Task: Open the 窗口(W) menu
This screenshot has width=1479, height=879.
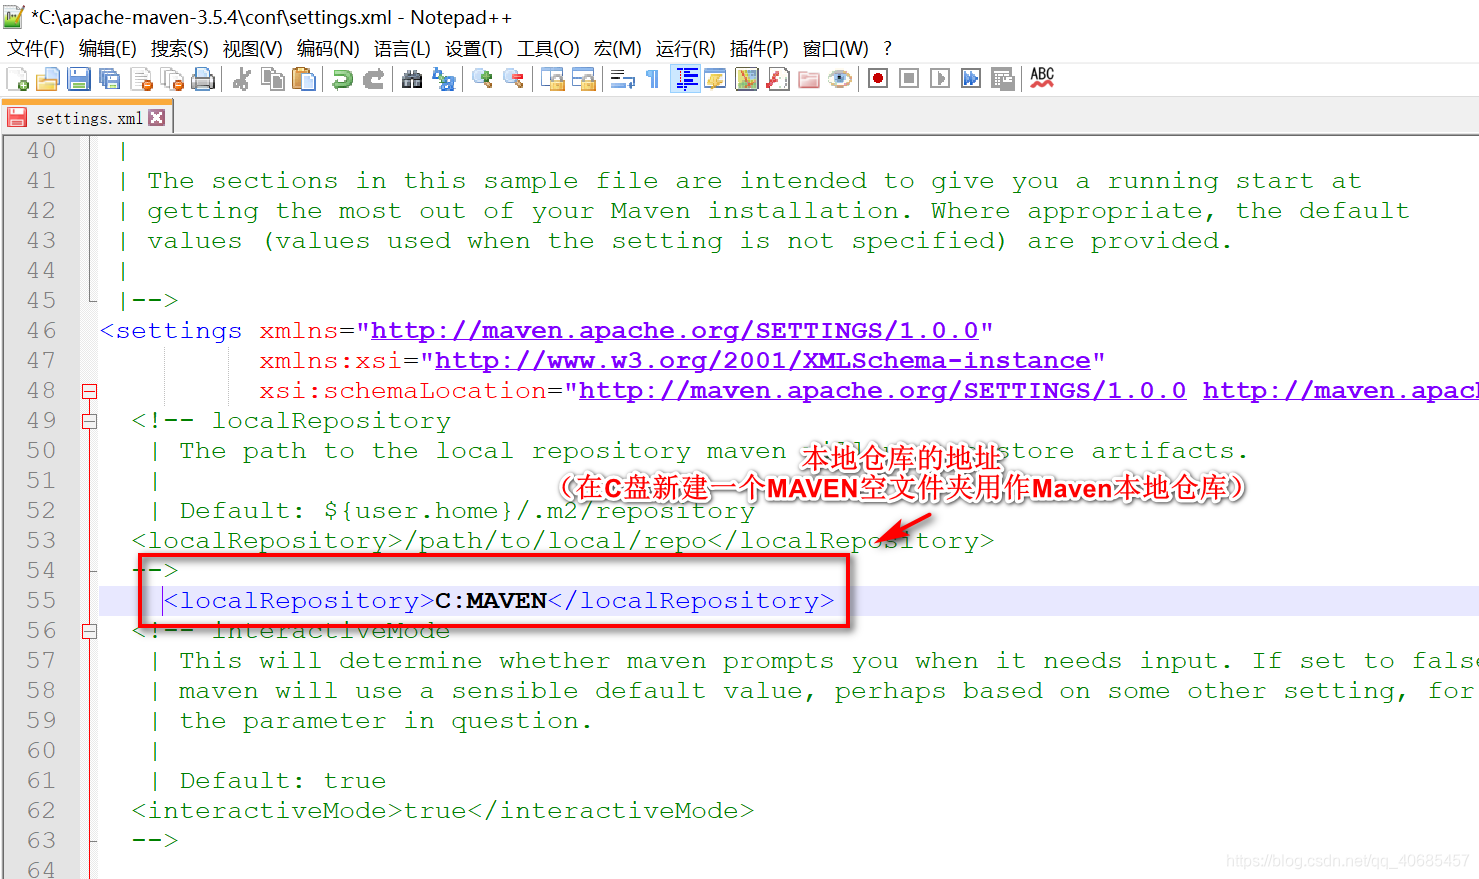Action: (x=836, y=49)
